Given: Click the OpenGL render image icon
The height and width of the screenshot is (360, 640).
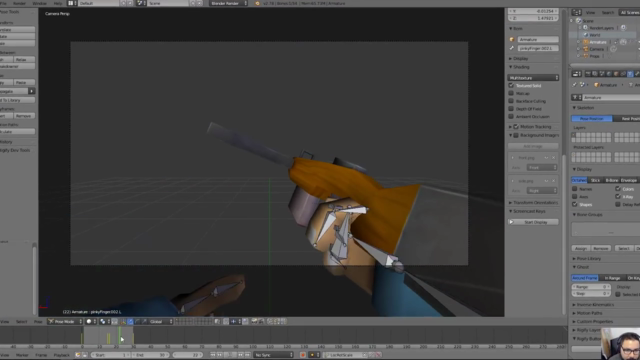Looking at the screenshot, I should (254, 322).
